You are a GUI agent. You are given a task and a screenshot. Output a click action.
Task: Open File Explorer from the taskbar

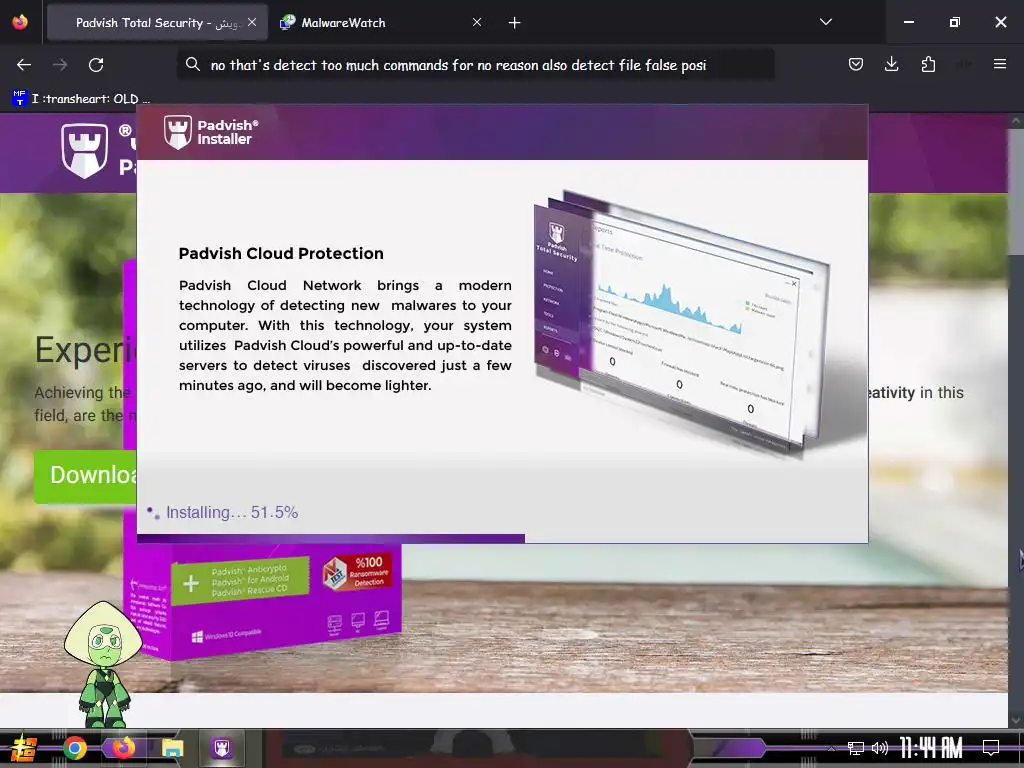[x=172, y=748]
